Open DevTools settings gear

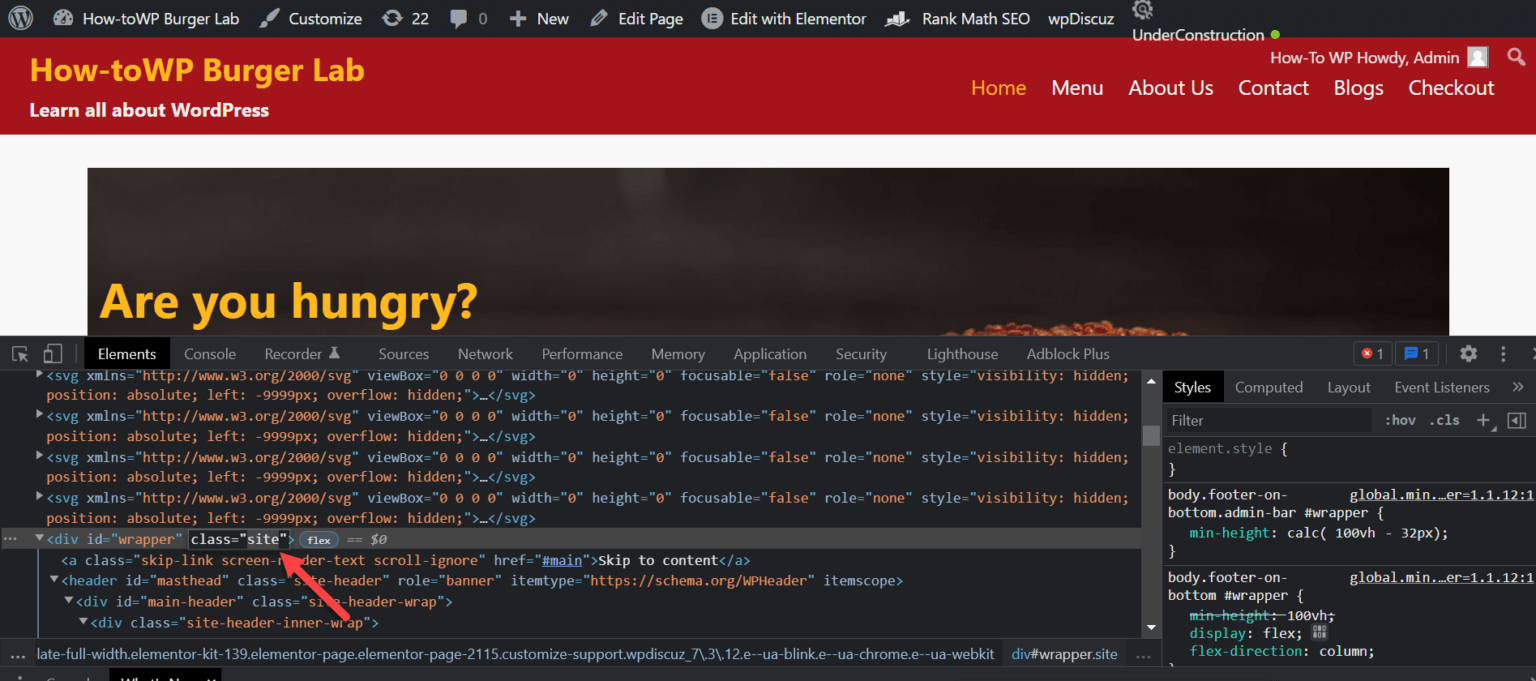coord(1467,353)
